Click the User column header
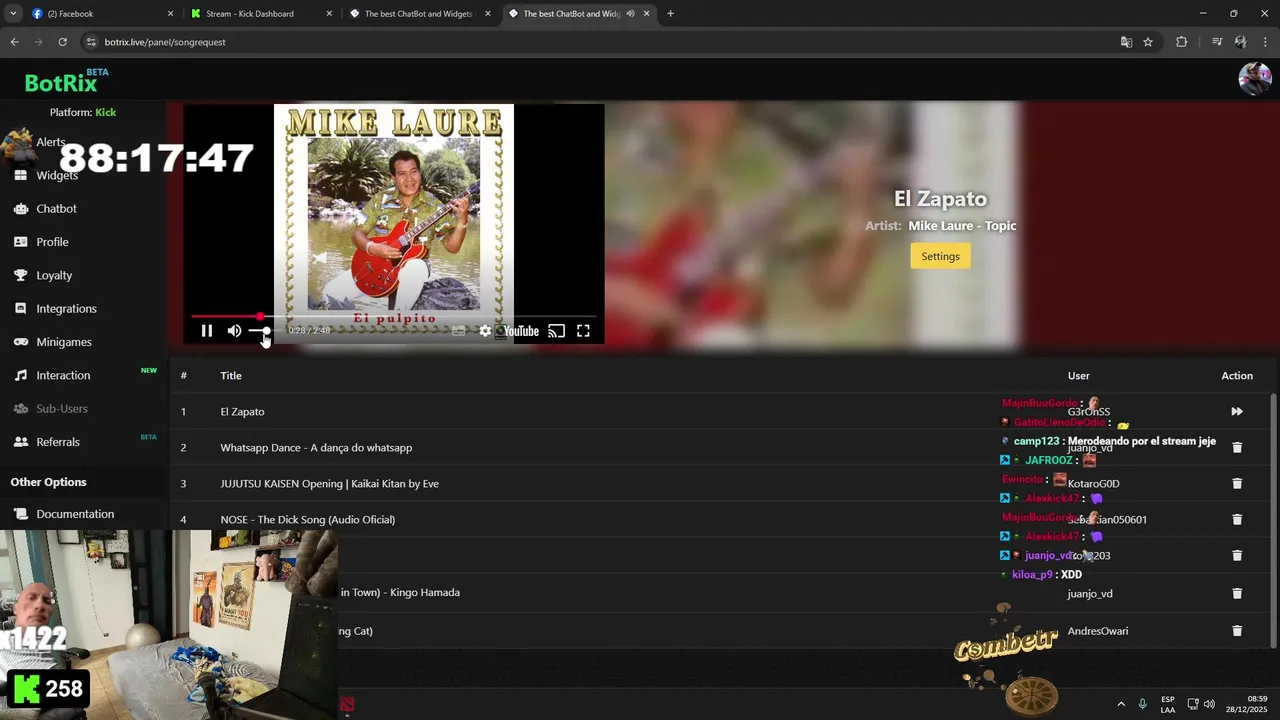Screen dimensions: 1280x720 (x=1078, y=376)
